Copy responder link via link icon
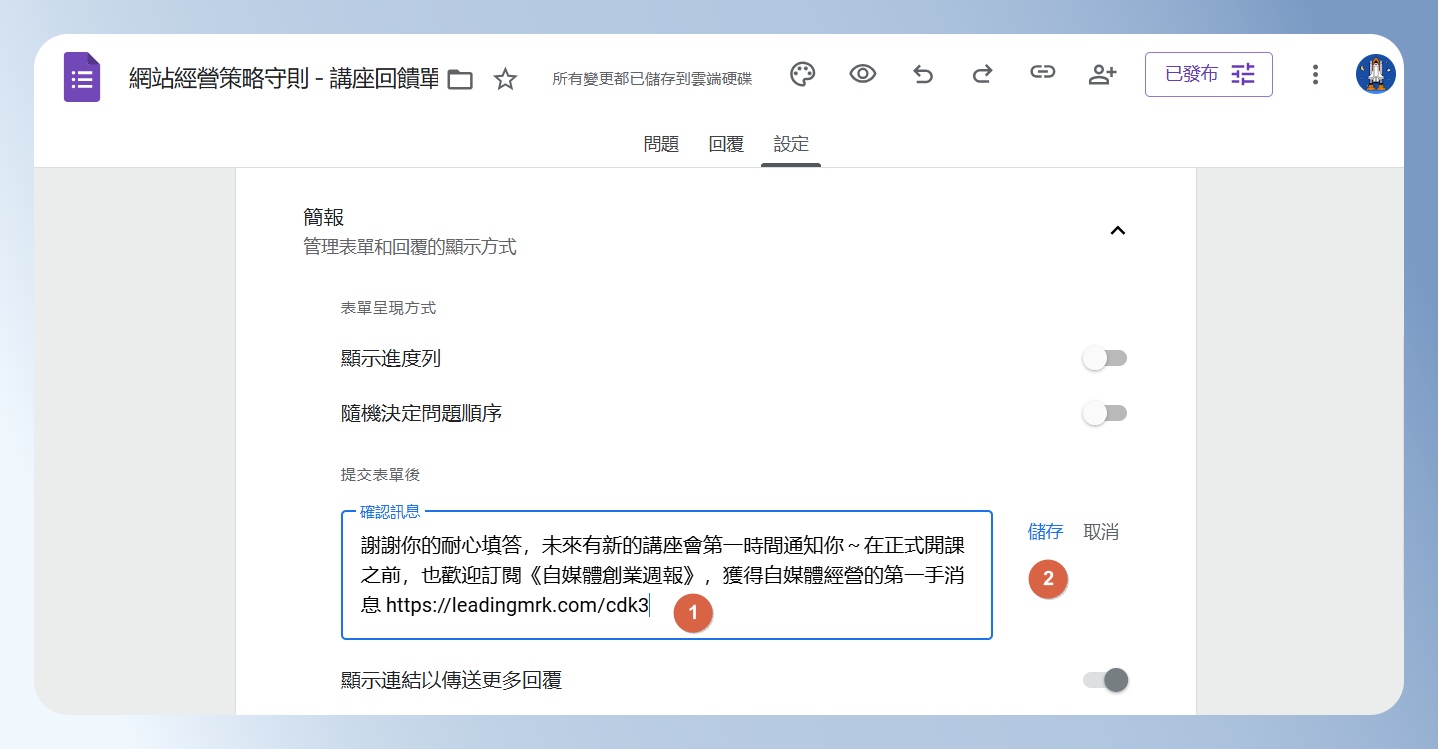Screen dimensions: 1438x749 coord(1042,72)
